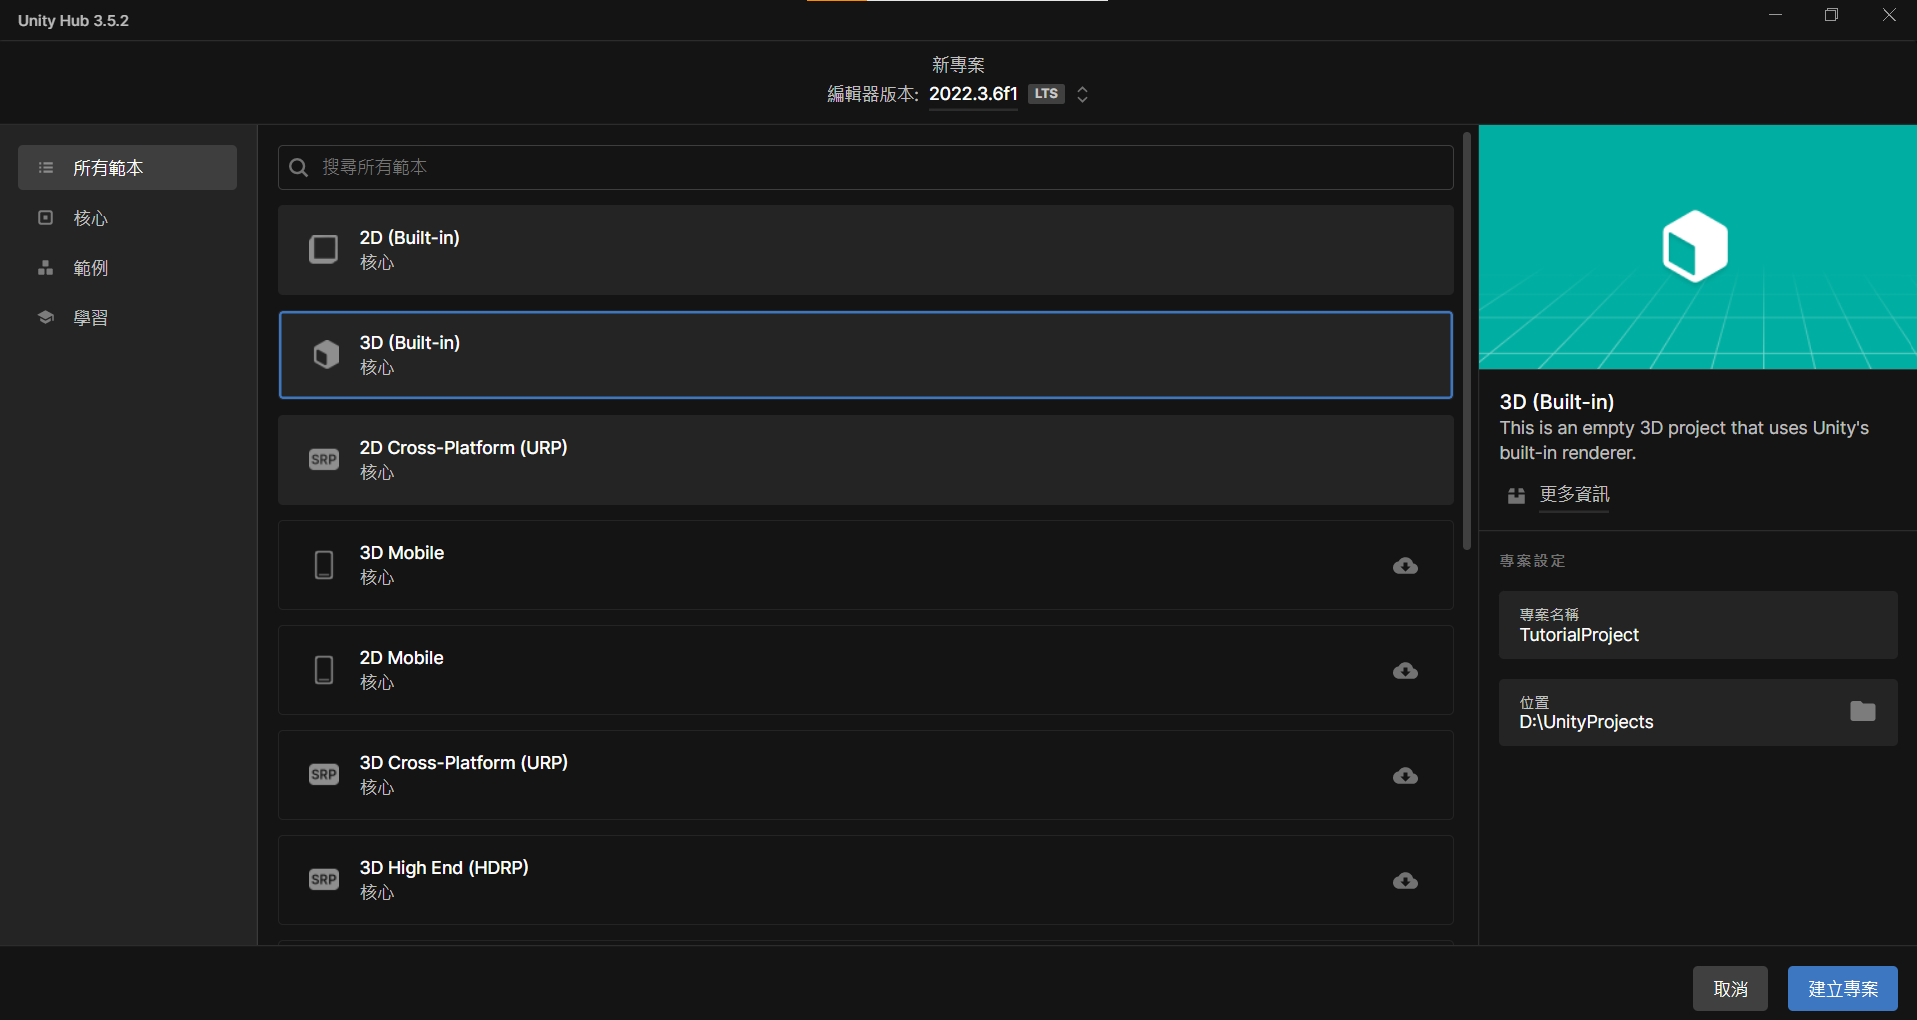
Task: Click SRP icon of 2D Cross-Platform (URP)
Action: coord(324,460)
